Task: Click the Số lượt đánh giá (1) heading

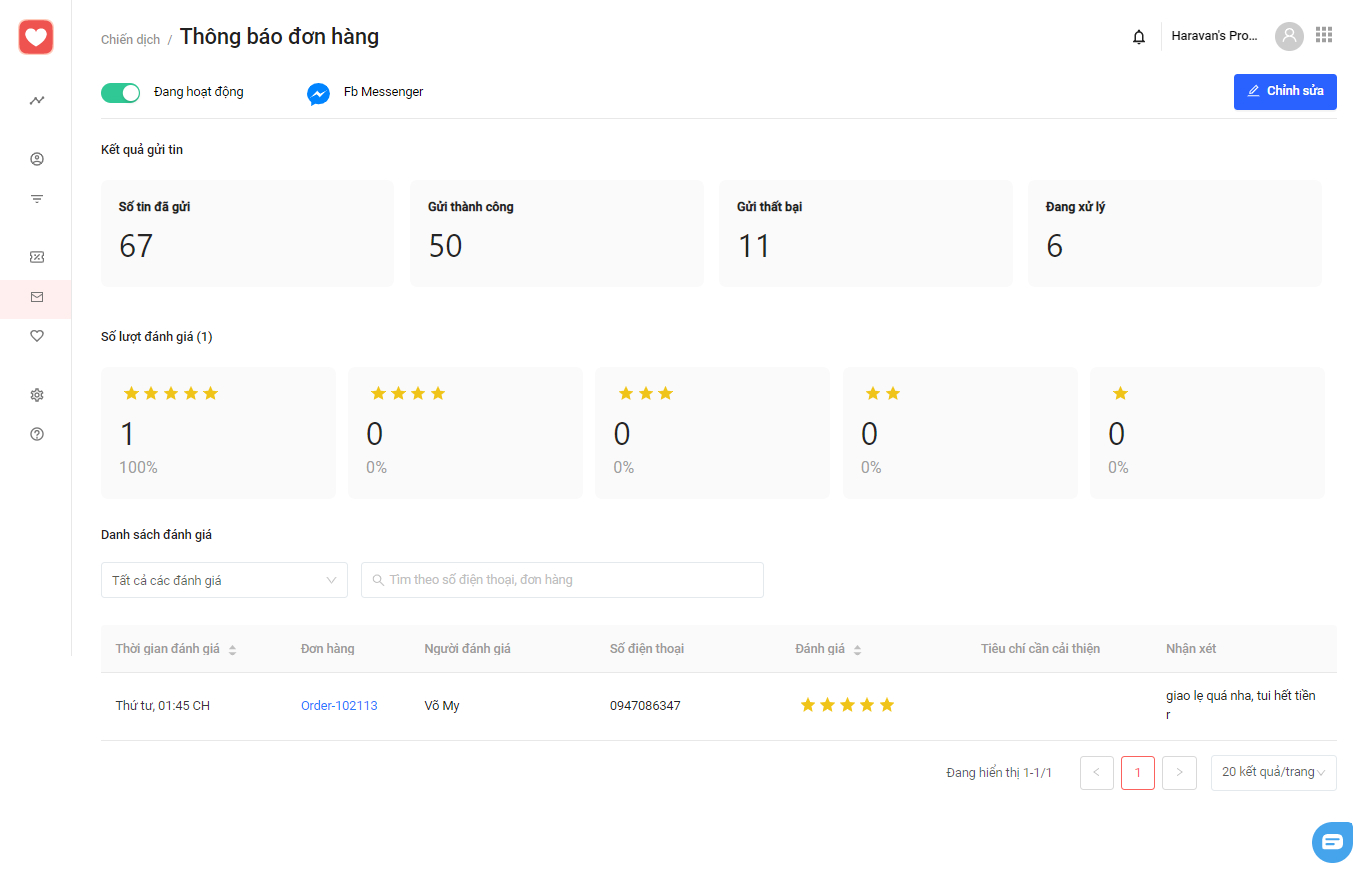Action: (157, 337)
